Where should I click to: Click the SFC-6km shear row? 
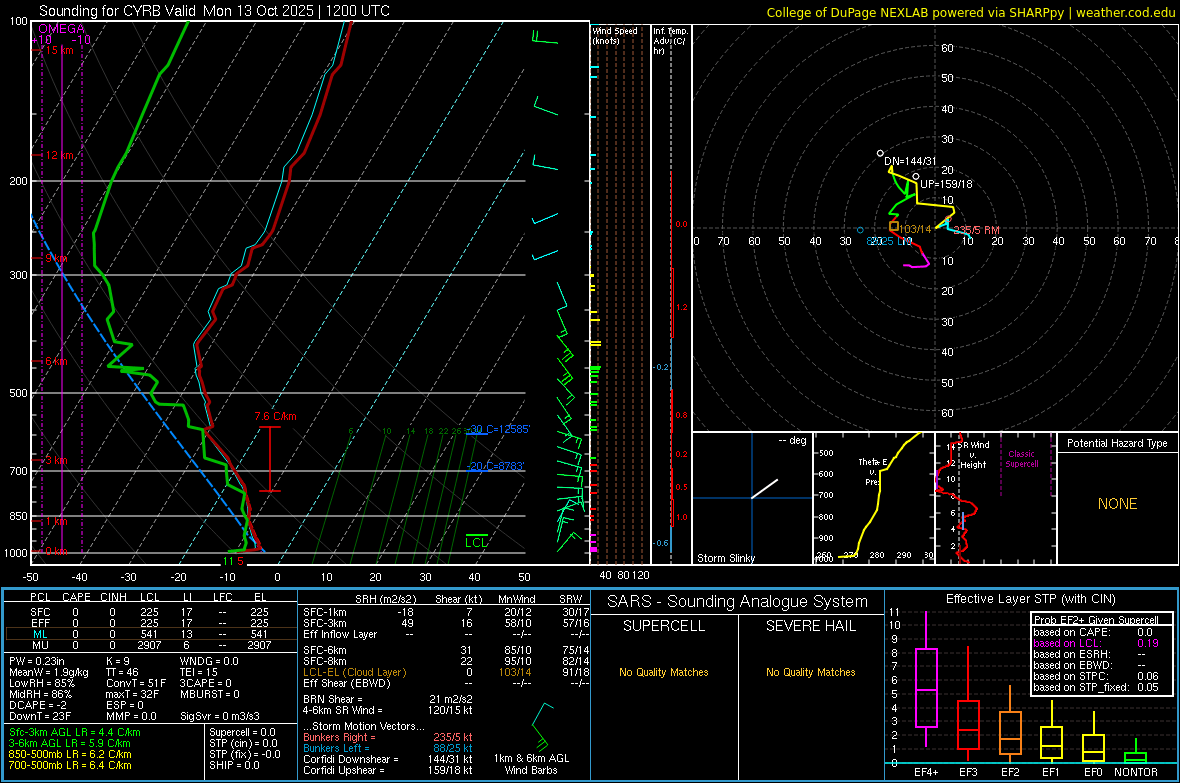click(x=446, y=650)
